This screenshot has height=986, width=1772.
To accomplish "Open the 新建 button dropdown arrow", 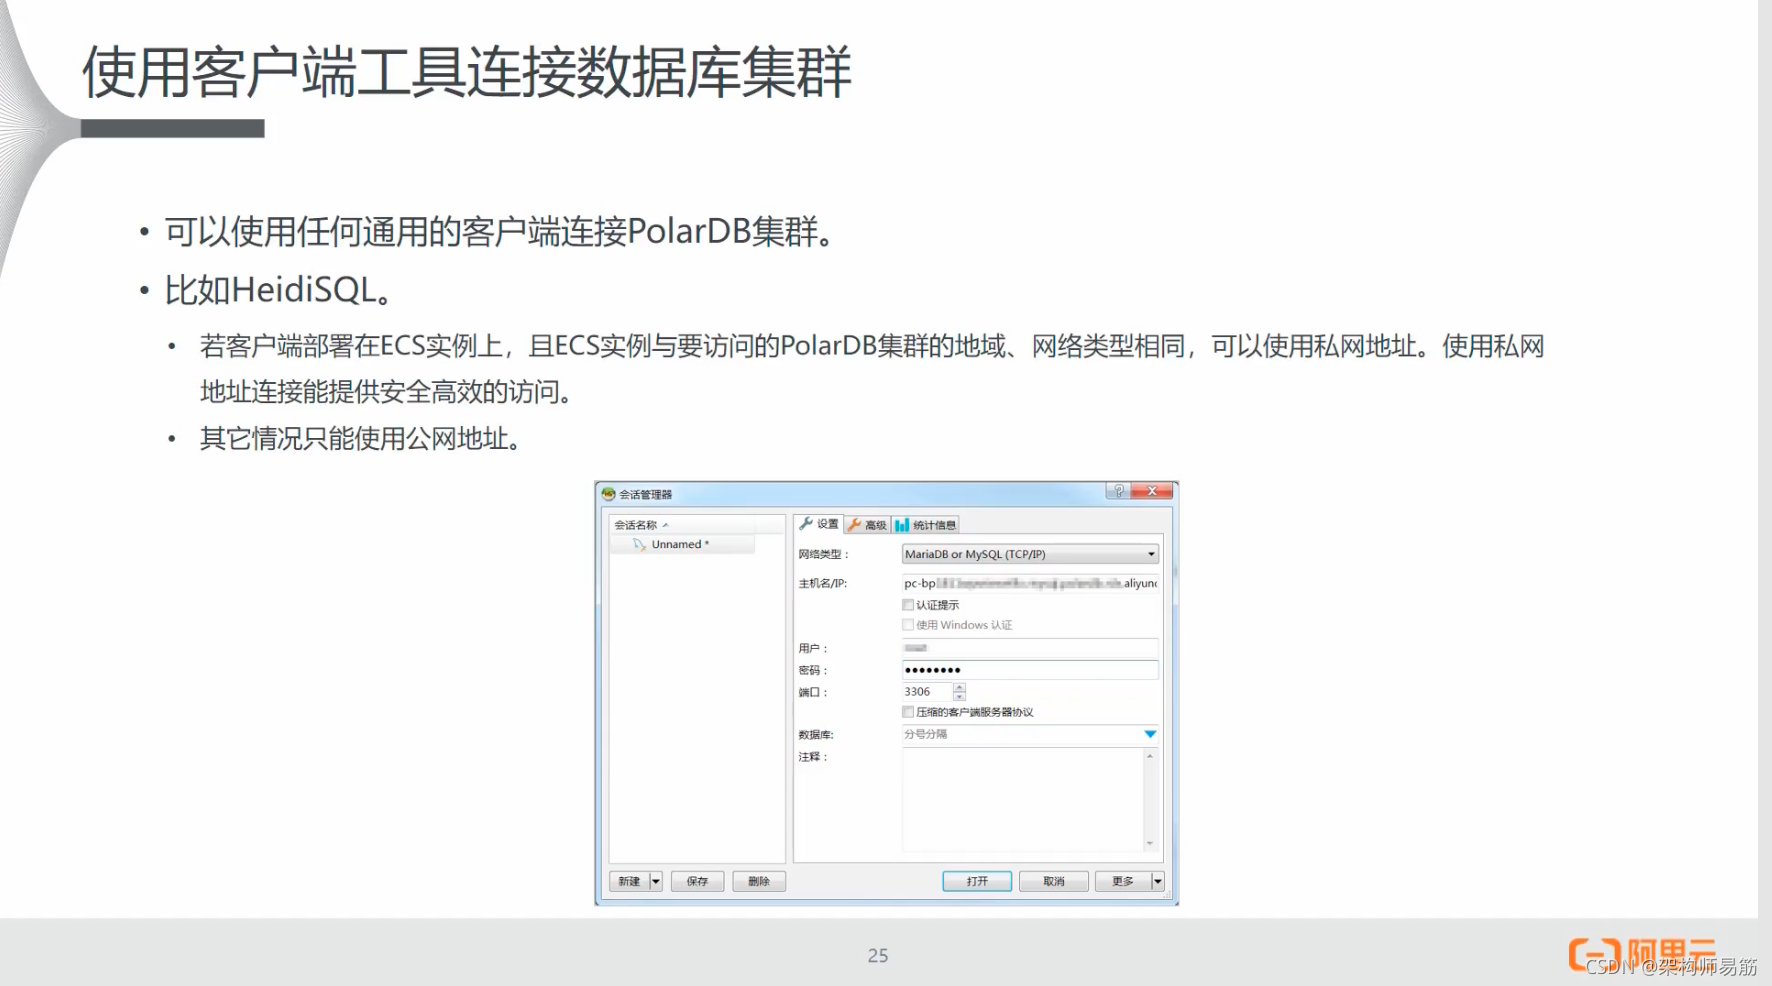I will (x=656, y=881).
